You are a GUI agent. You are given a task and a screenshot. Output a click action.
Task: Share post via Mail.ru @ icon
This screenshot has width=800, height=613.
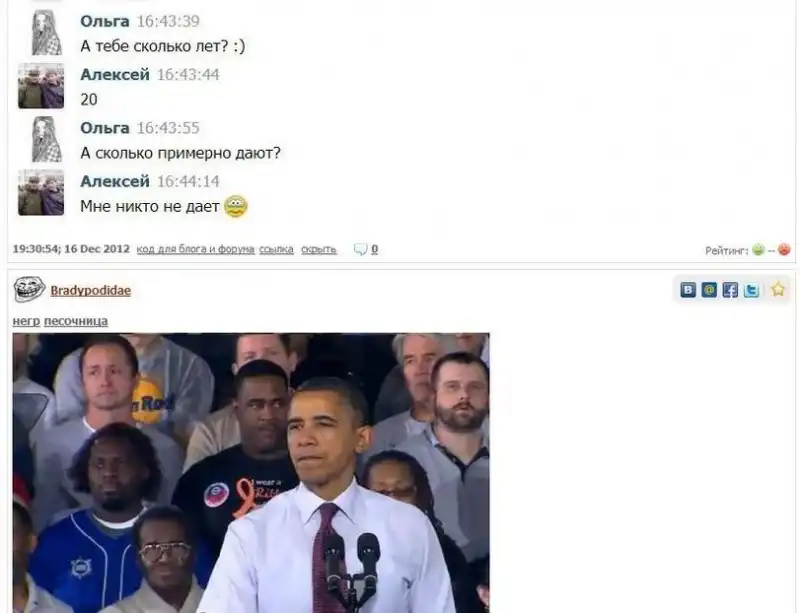click(x=709, y=290)
